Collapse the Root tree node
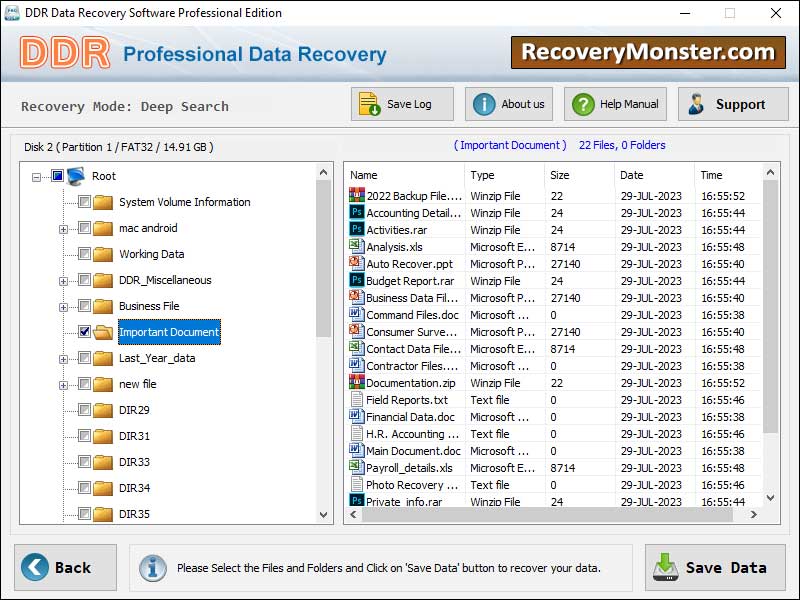The height and width of the screenshot is (600, 800). [37, 177]
